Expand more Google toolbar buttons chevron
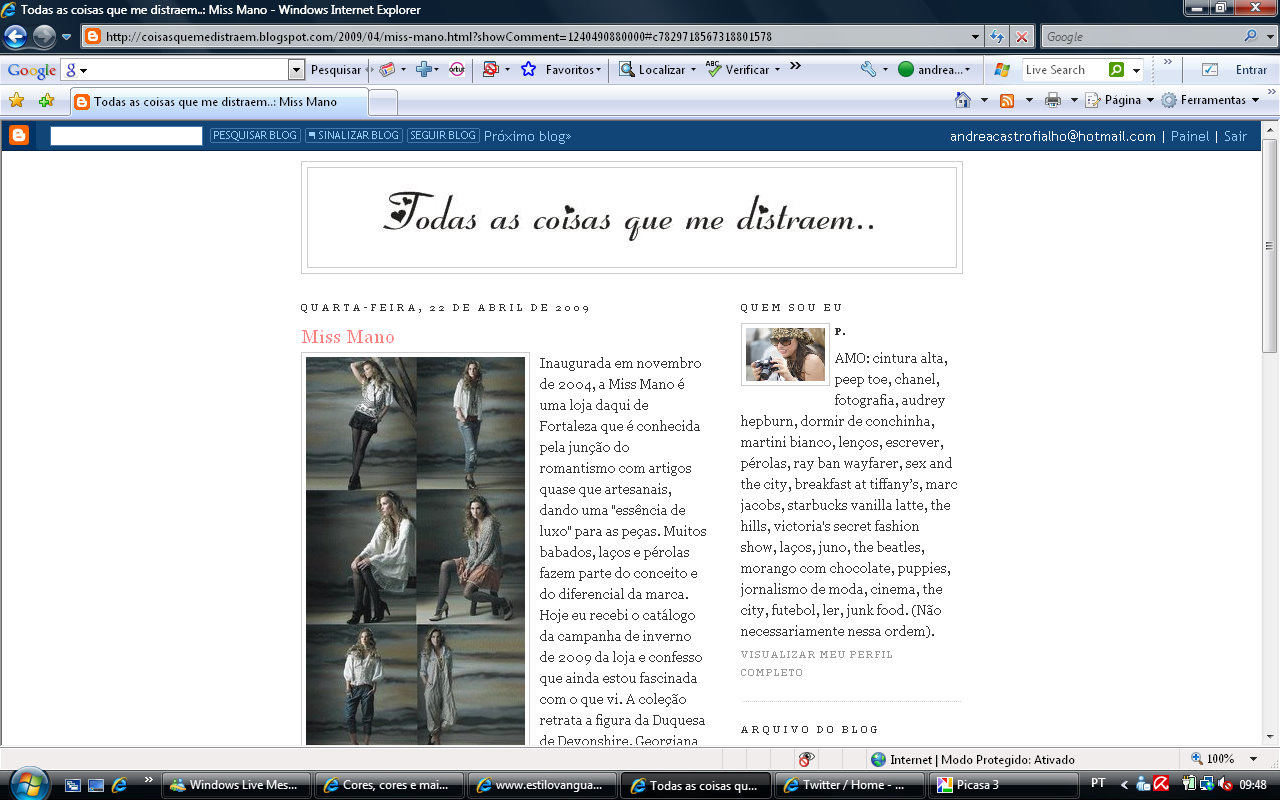Screen dimensions: 1280x800 click(x=795, y=66)
